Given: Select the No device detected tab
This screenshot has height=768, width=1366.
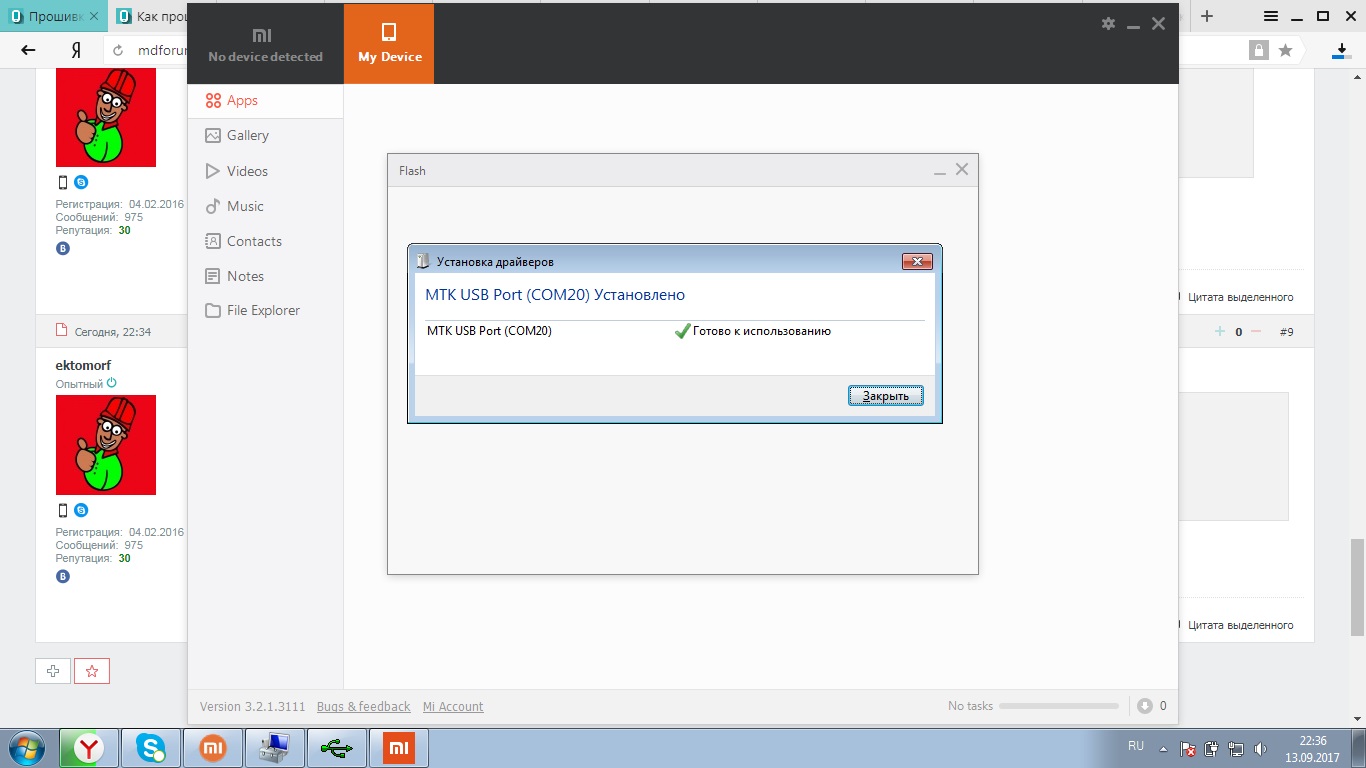Looking at the screenshot, I should (x=265, y=44).
